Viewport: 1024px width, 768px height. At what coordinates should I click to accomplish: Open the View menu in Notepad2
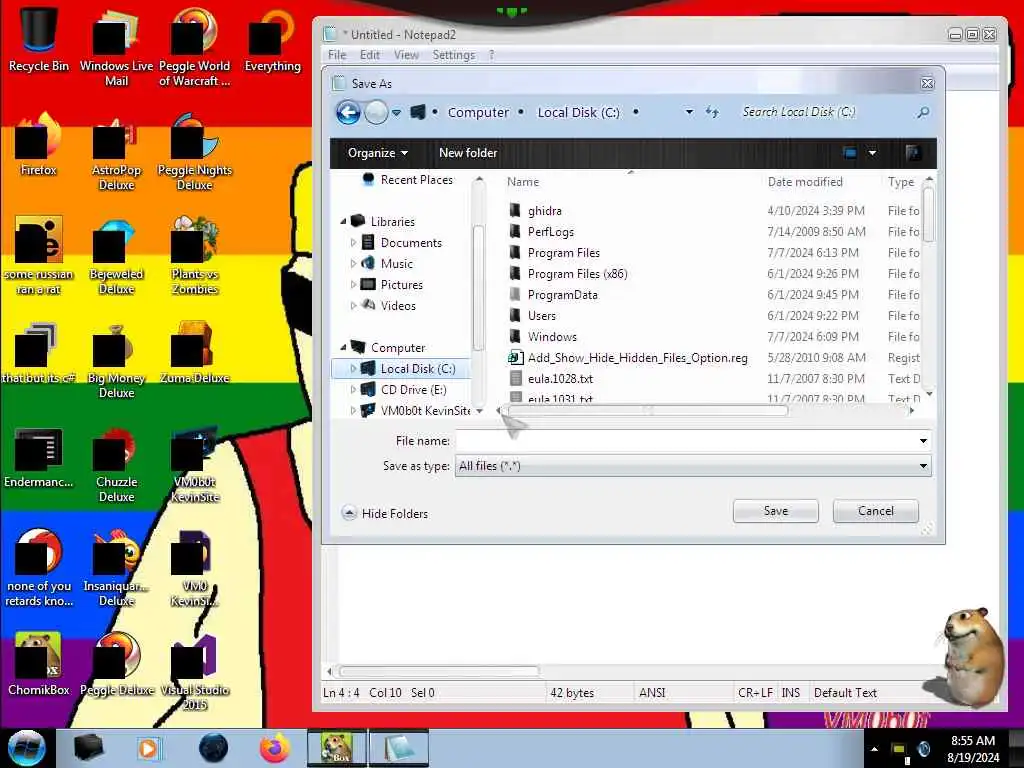(x=406, y=55)
